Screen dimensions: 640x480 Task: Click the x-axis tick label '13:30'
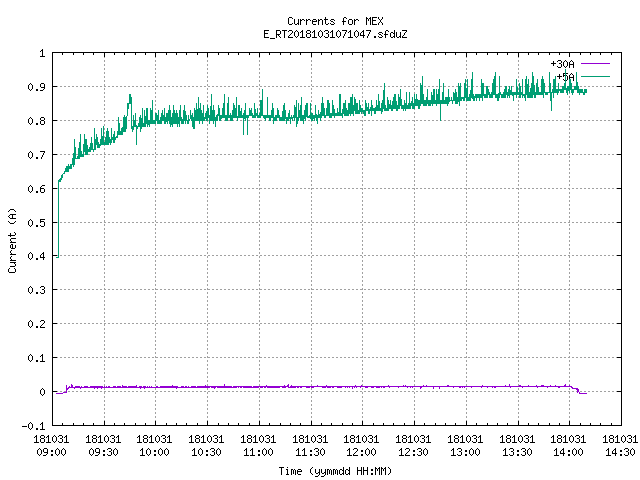pos(517,452)
